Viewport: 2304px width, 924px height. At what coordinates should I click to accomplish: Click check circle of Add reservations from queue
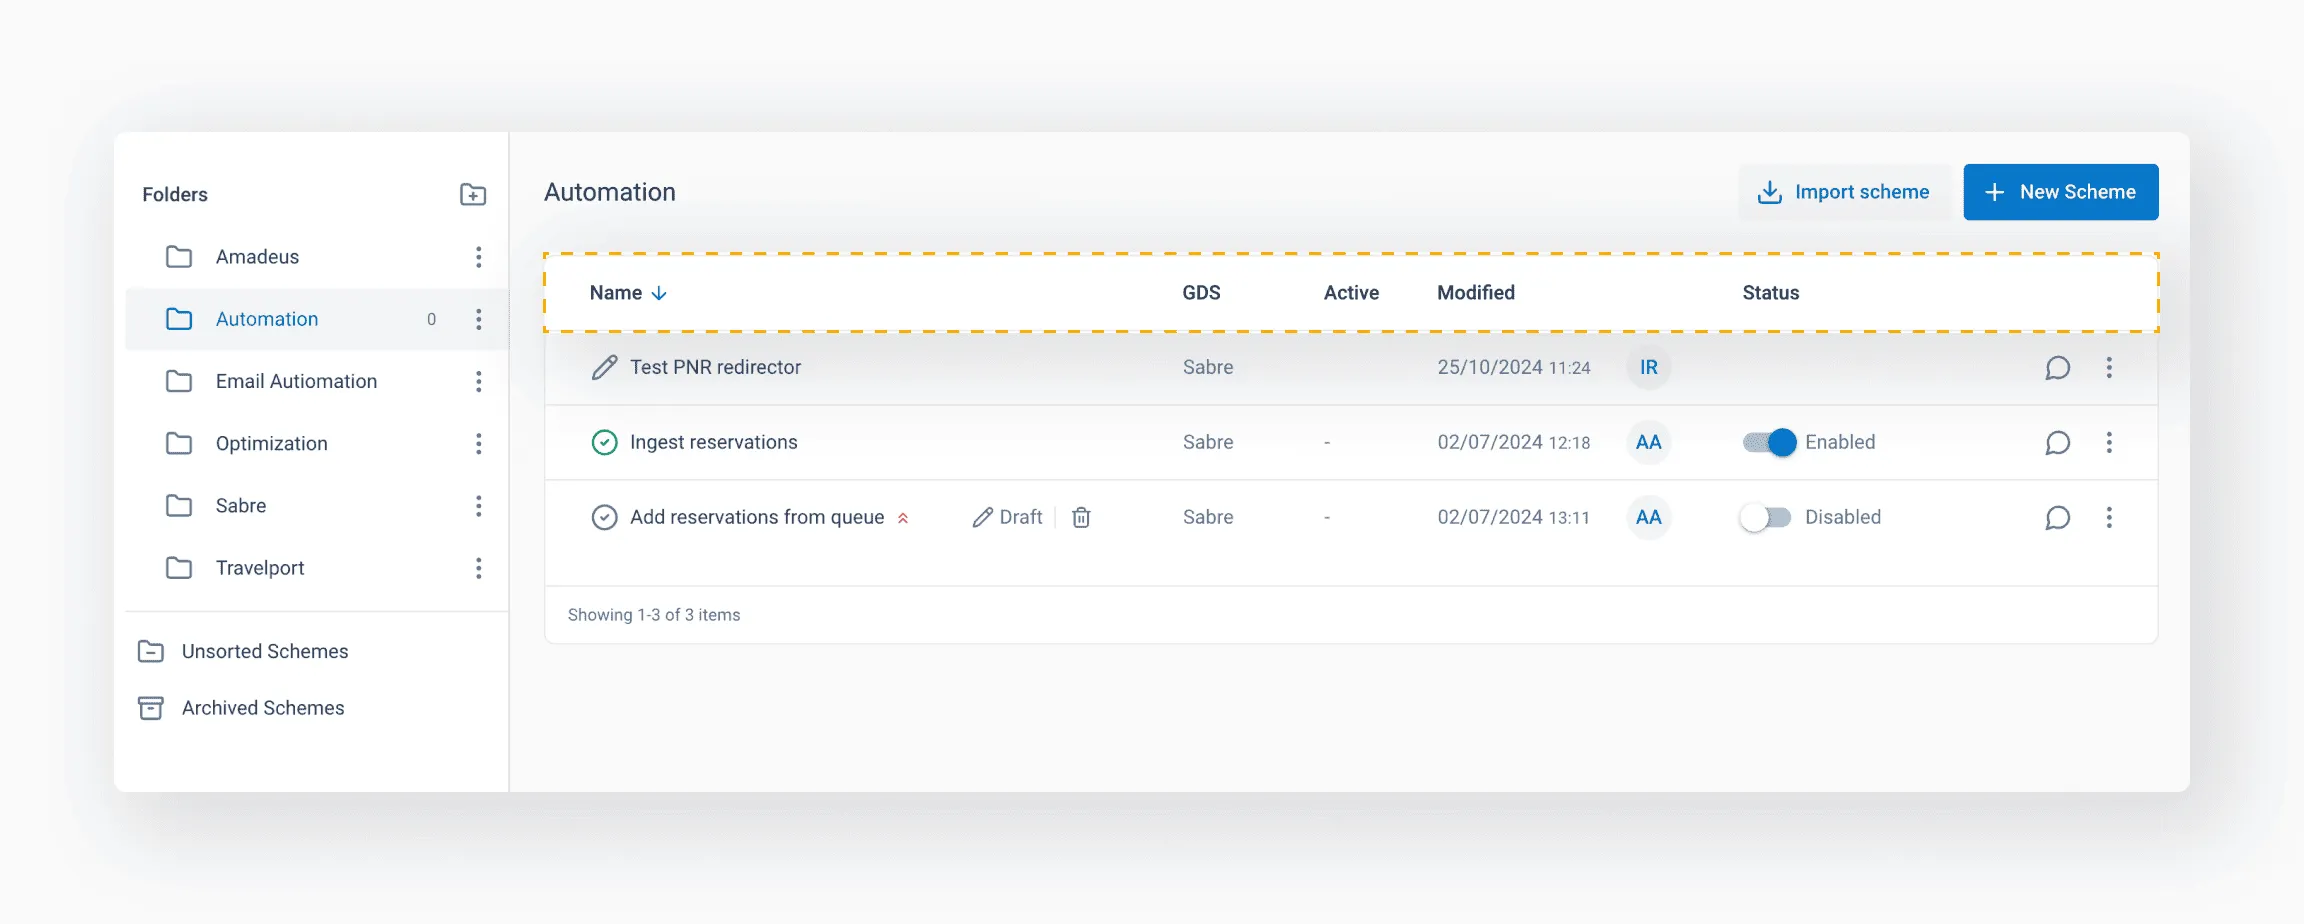[x=604, y=517]
